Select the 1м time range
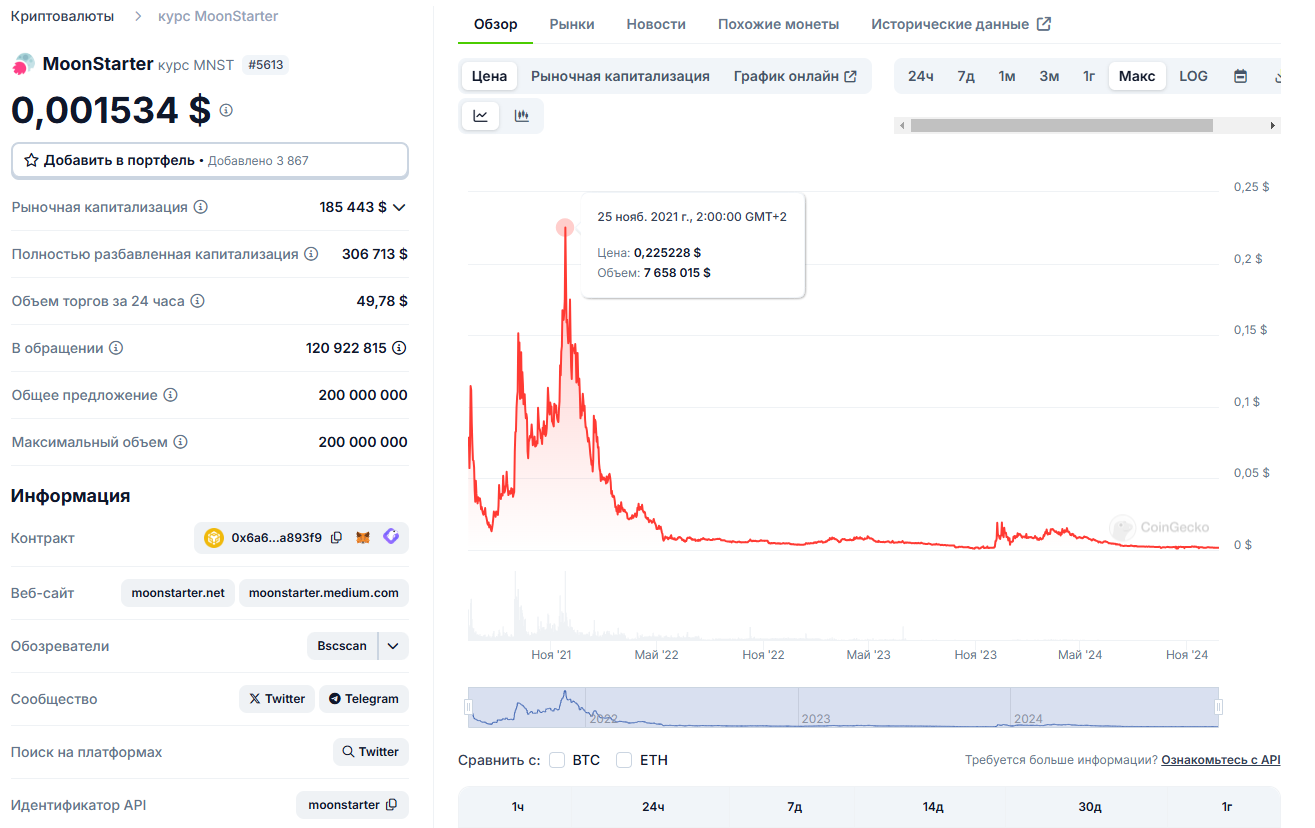The image size is (1315, 828). click(x=1007, y=76)
